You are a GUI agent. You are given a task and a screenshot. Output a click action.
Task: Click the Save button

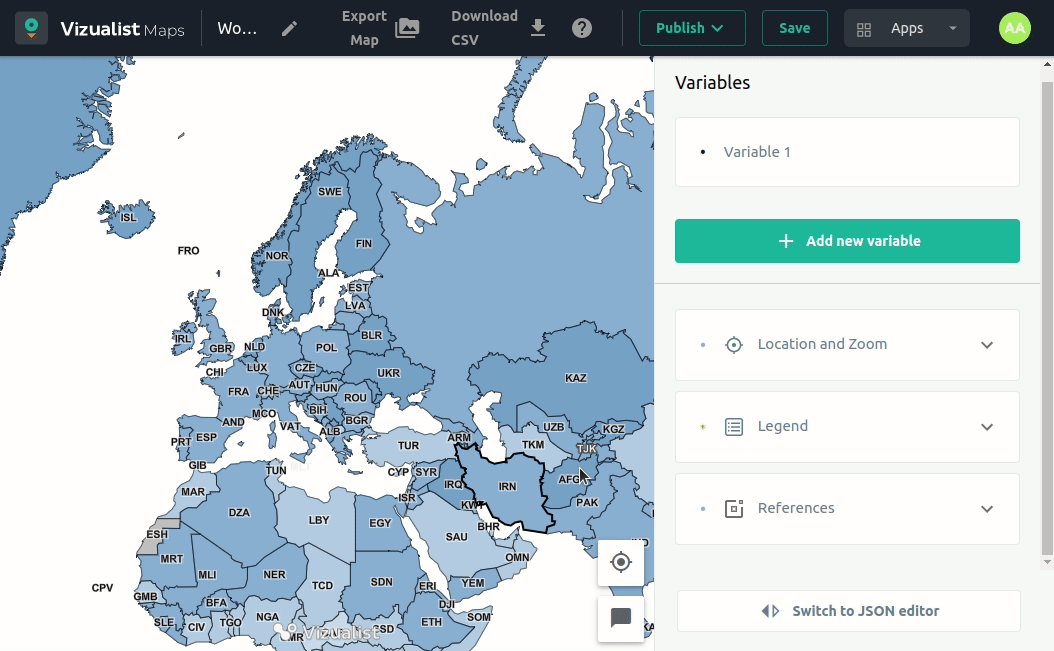pyautogui.click(x=794, y=28)
